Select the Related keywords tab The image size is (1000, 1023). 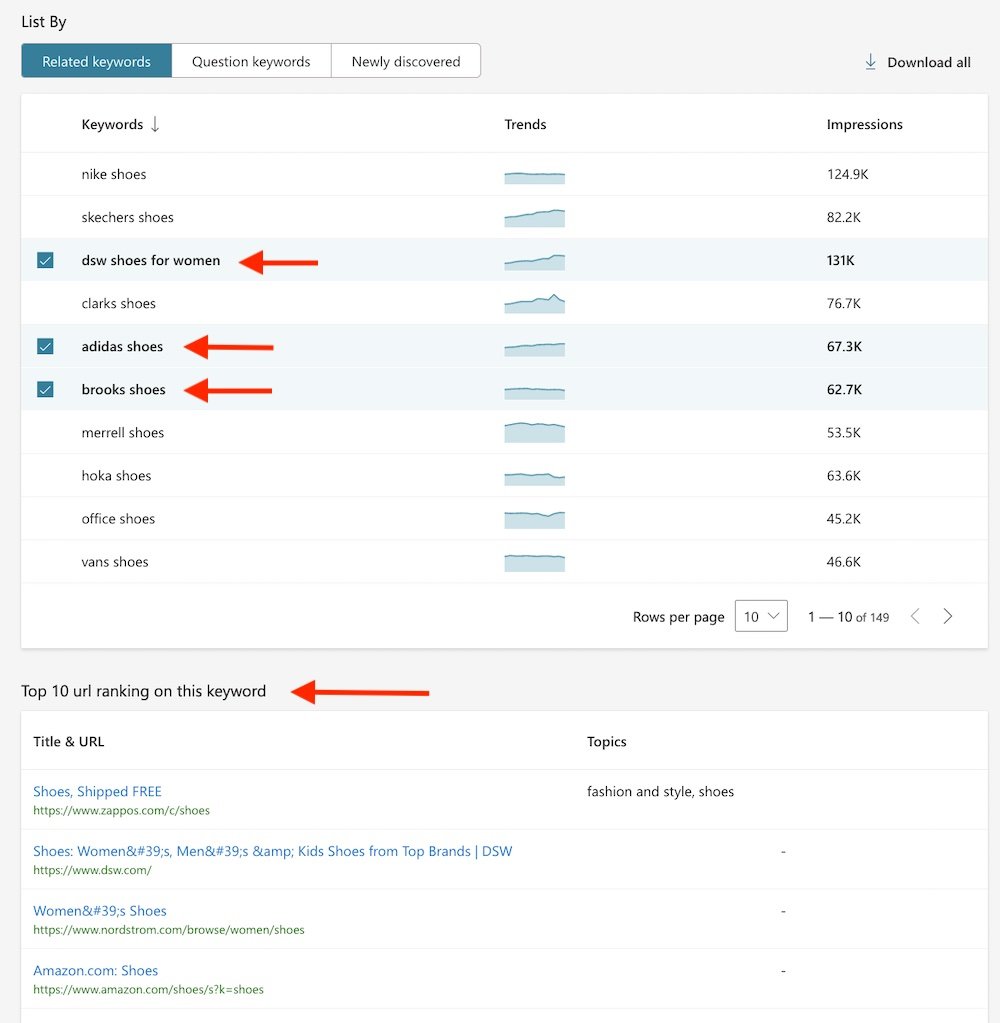pyautogui.click(x=96, y=61)
